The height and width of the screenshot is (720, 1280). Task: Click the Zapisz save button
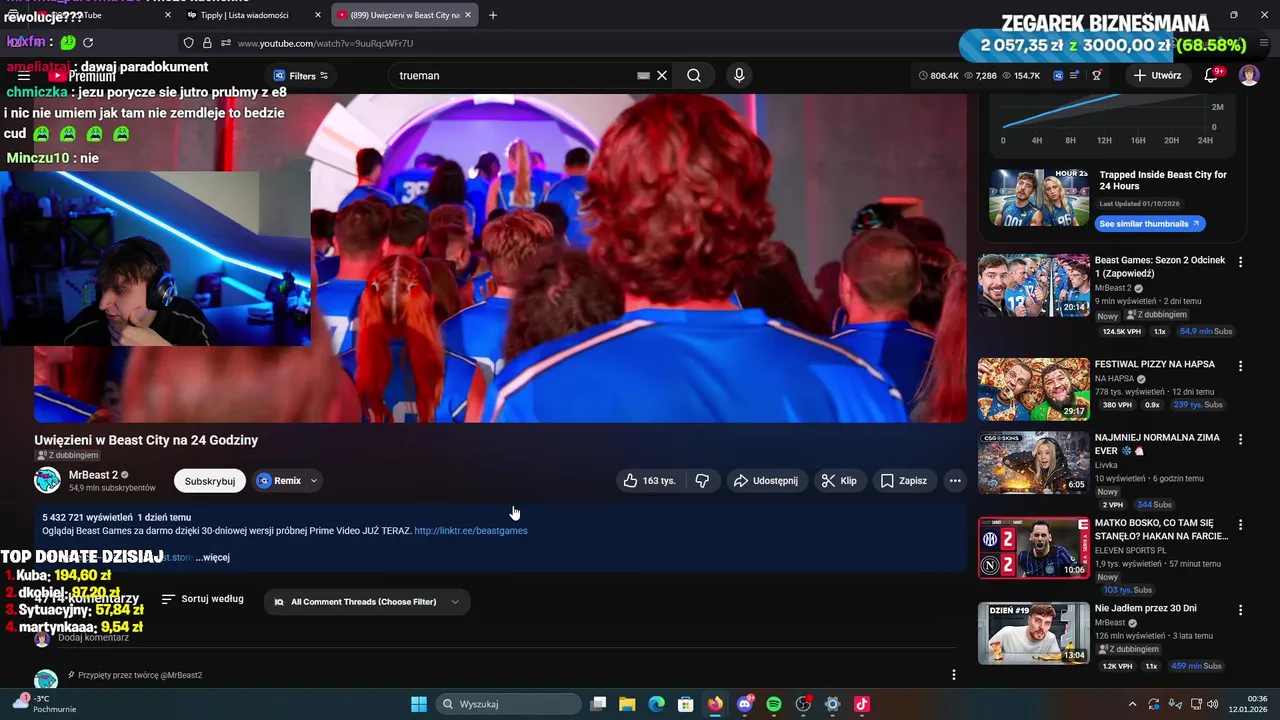[904, 481]
